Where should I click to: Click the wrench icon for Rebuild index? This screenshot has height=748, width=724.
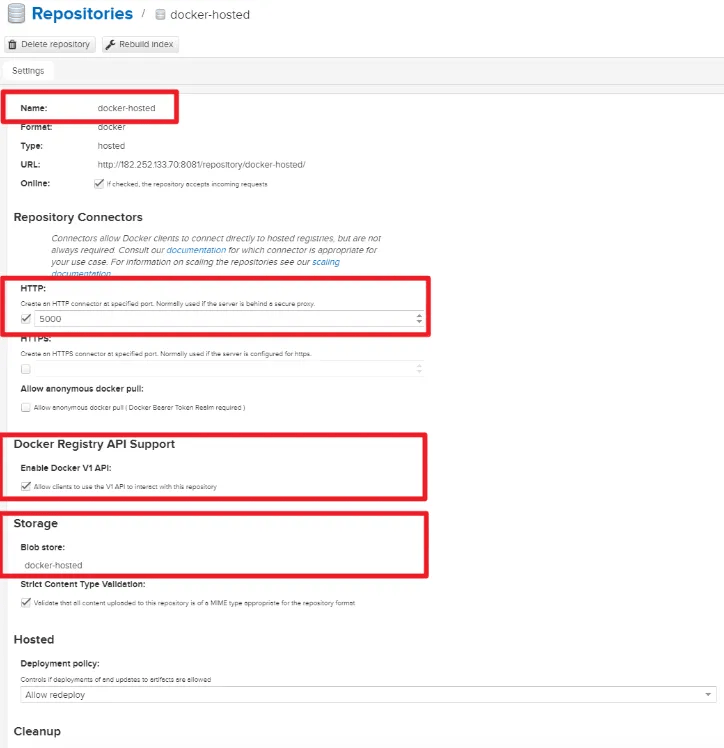point(110,45)
